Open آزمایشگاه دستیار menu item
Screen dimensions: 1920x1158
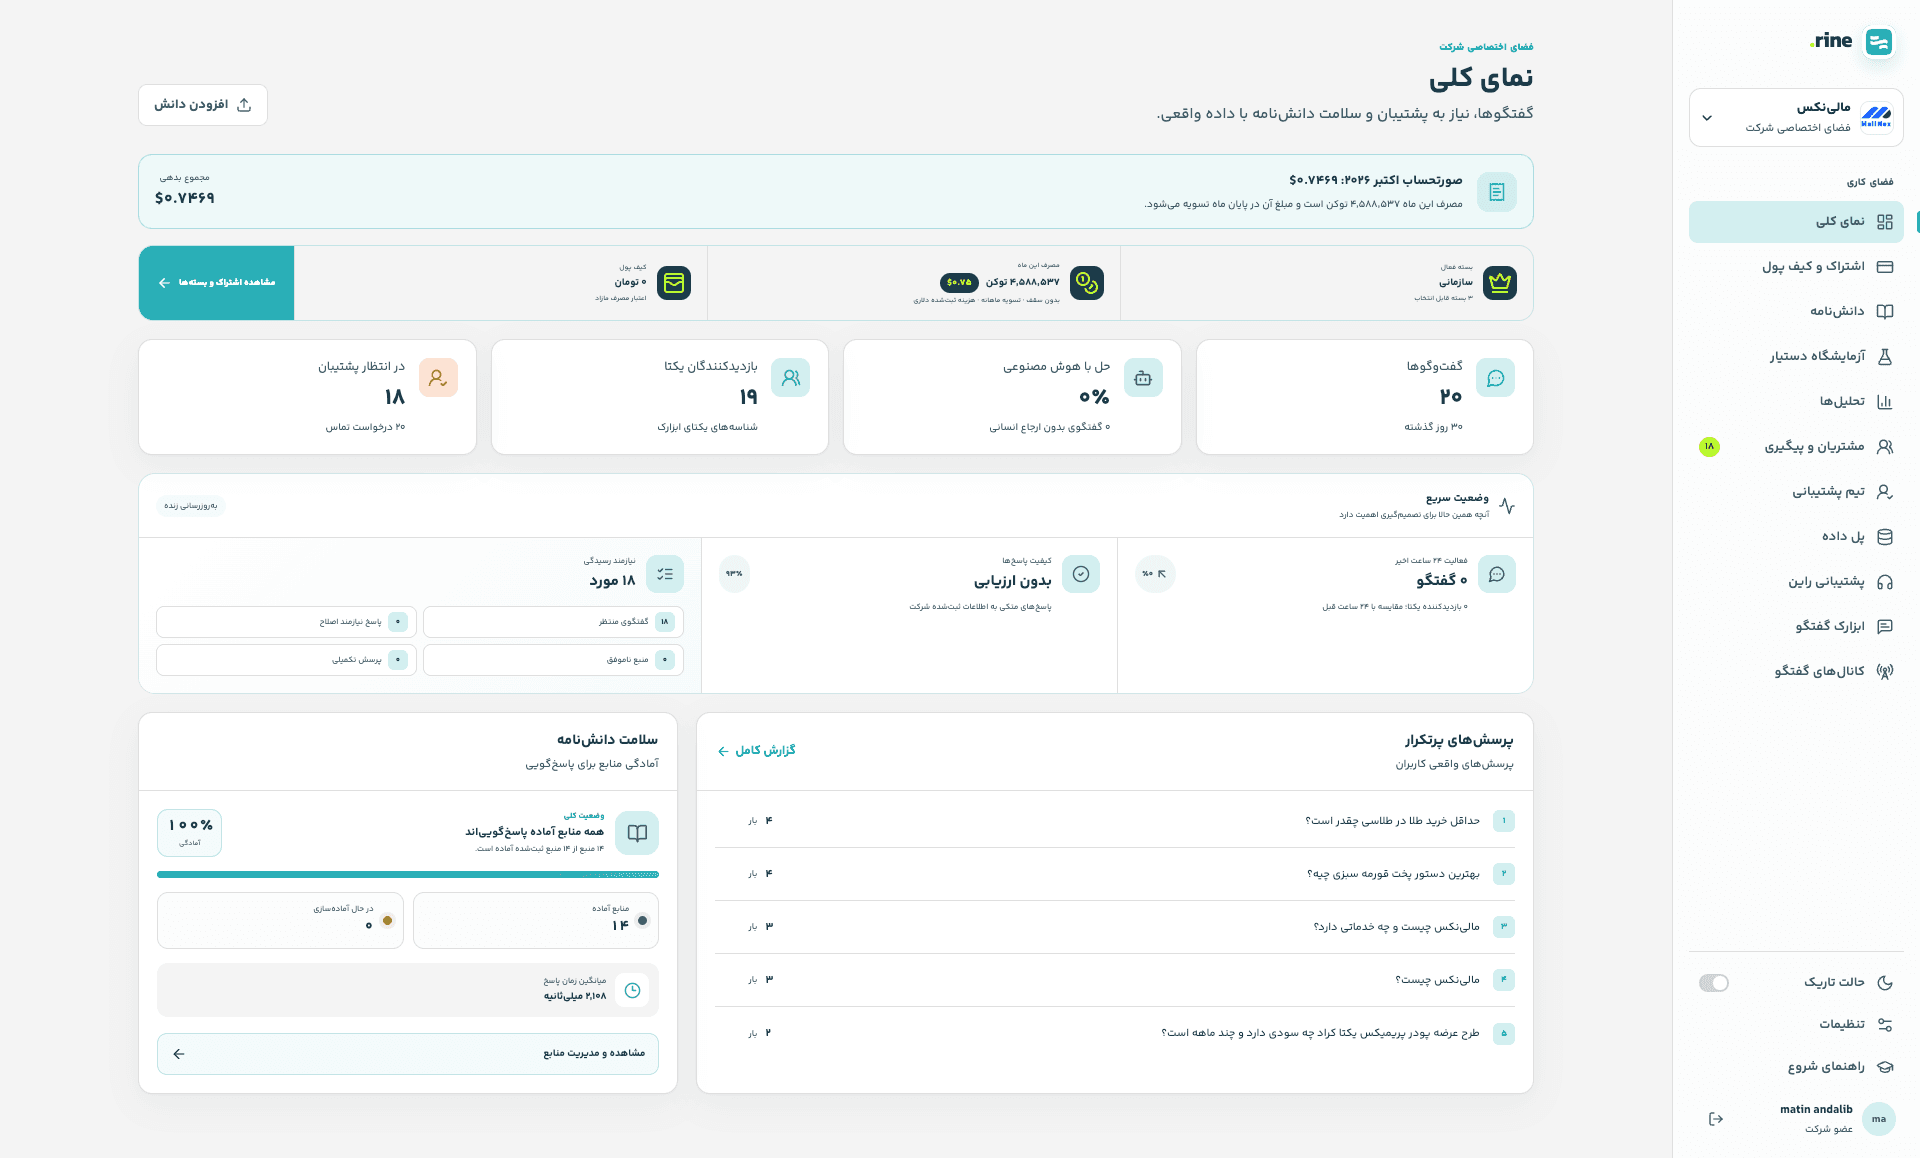1796,356
